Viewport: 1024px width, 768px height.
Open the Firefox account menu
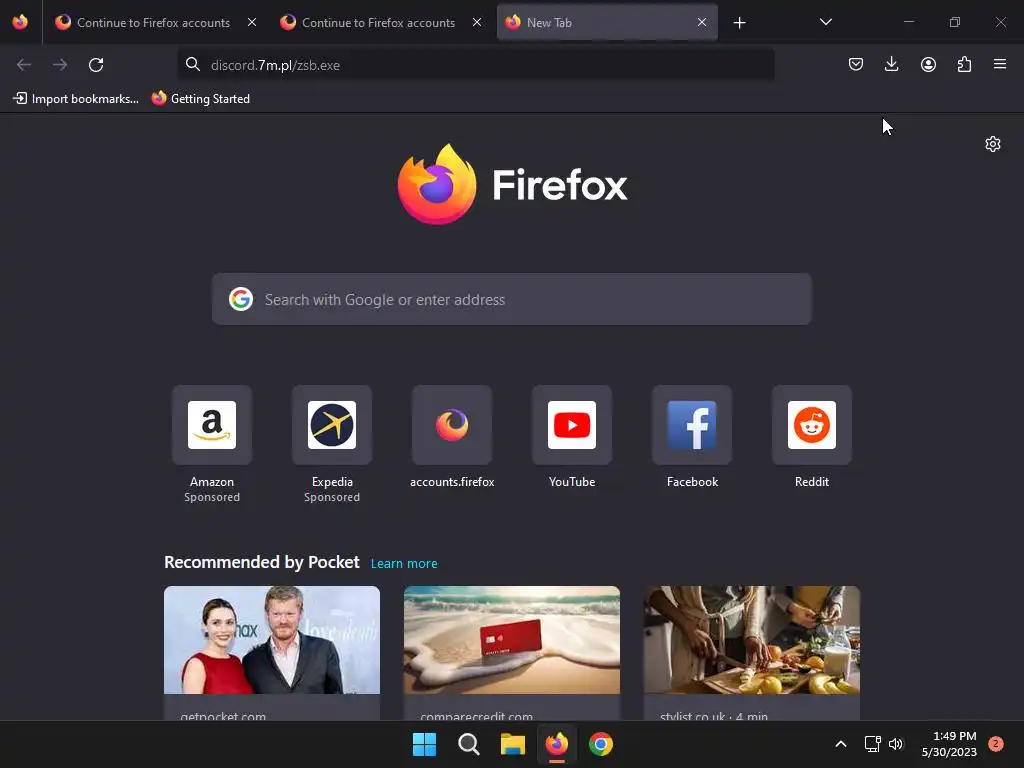(928, 64)
